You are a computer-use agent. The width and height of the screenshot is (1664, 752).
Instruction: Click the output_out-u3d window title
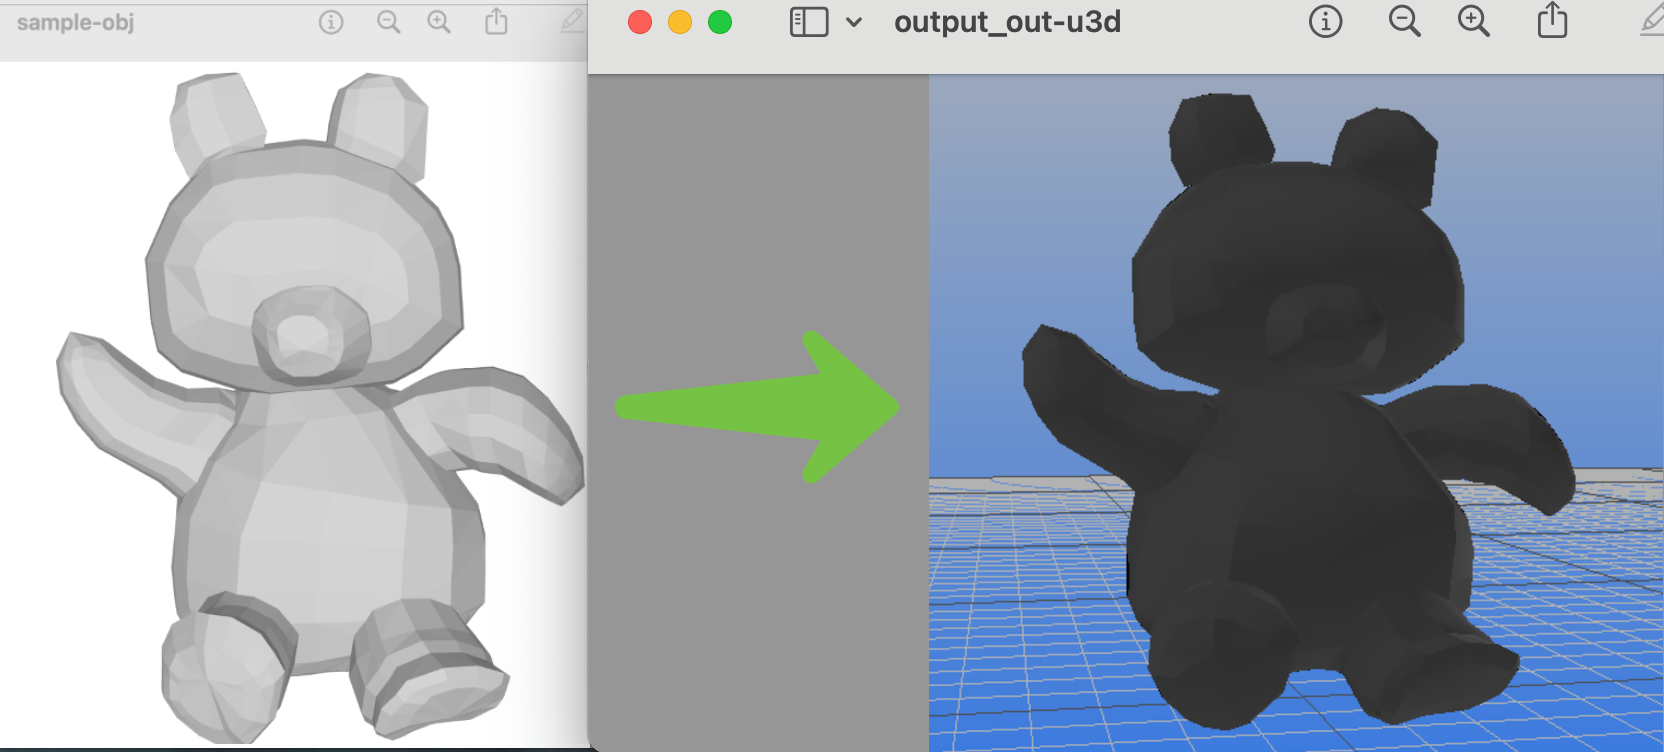(x=1007, y=22)
